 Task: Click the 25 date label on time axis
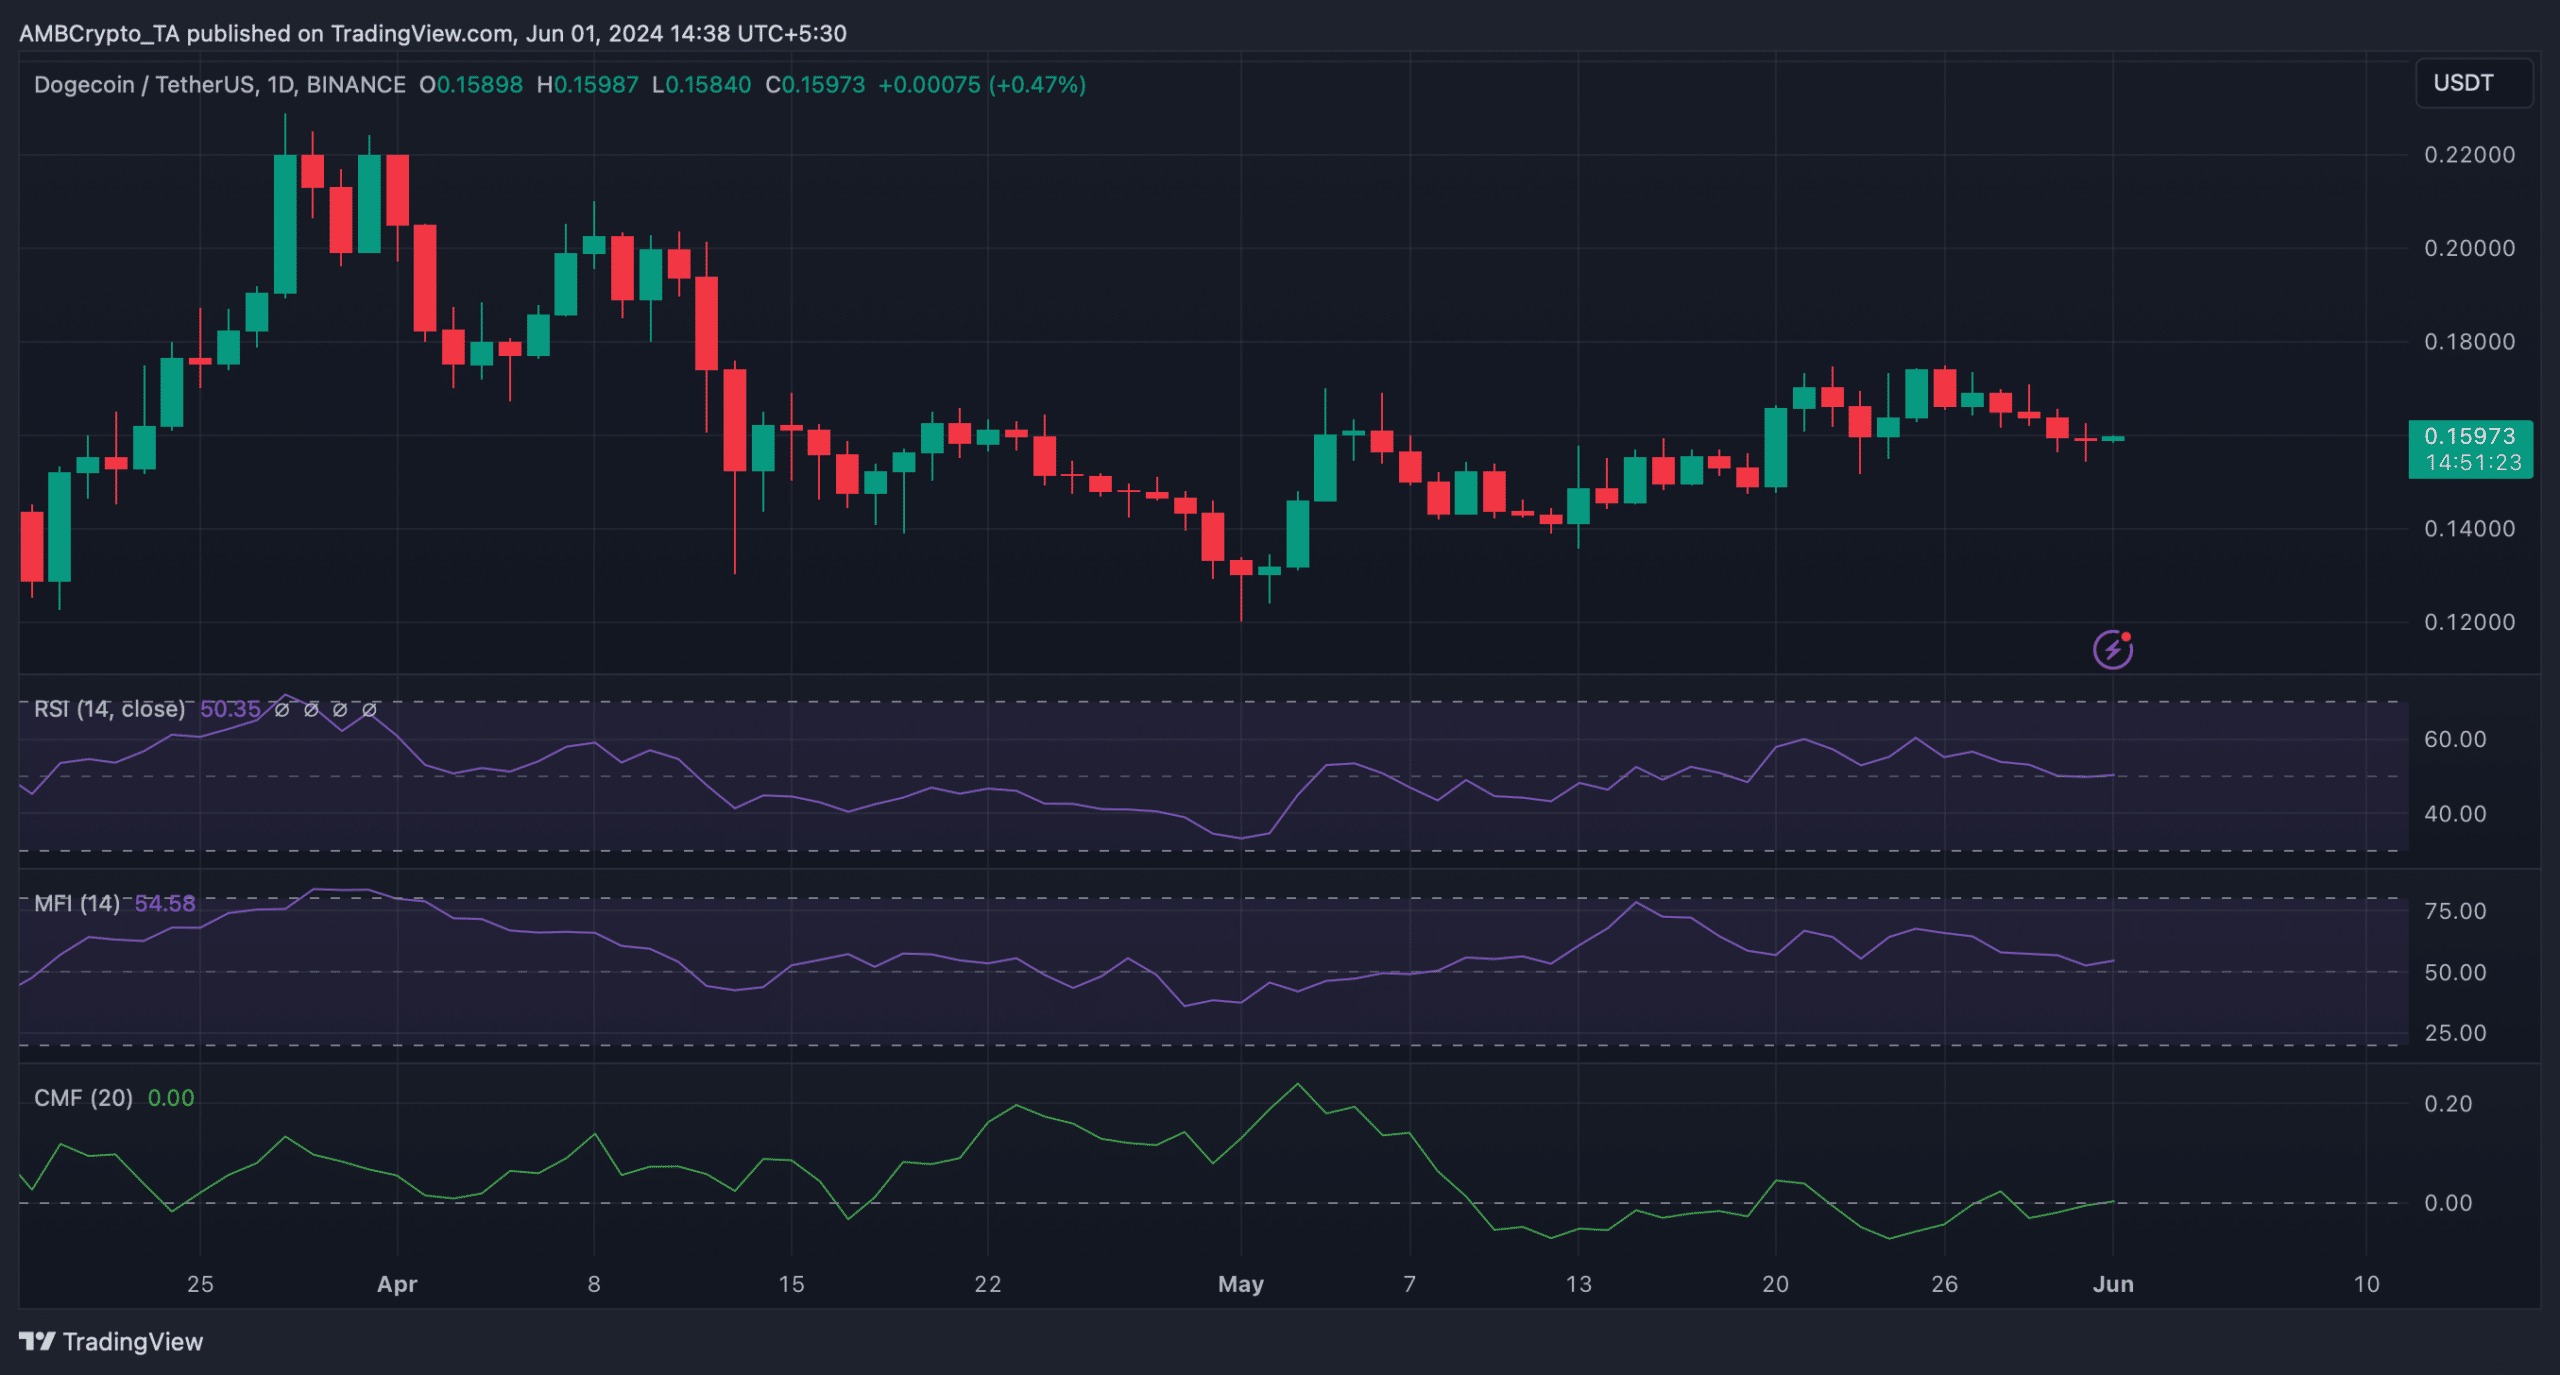(x=200, y=1285)
